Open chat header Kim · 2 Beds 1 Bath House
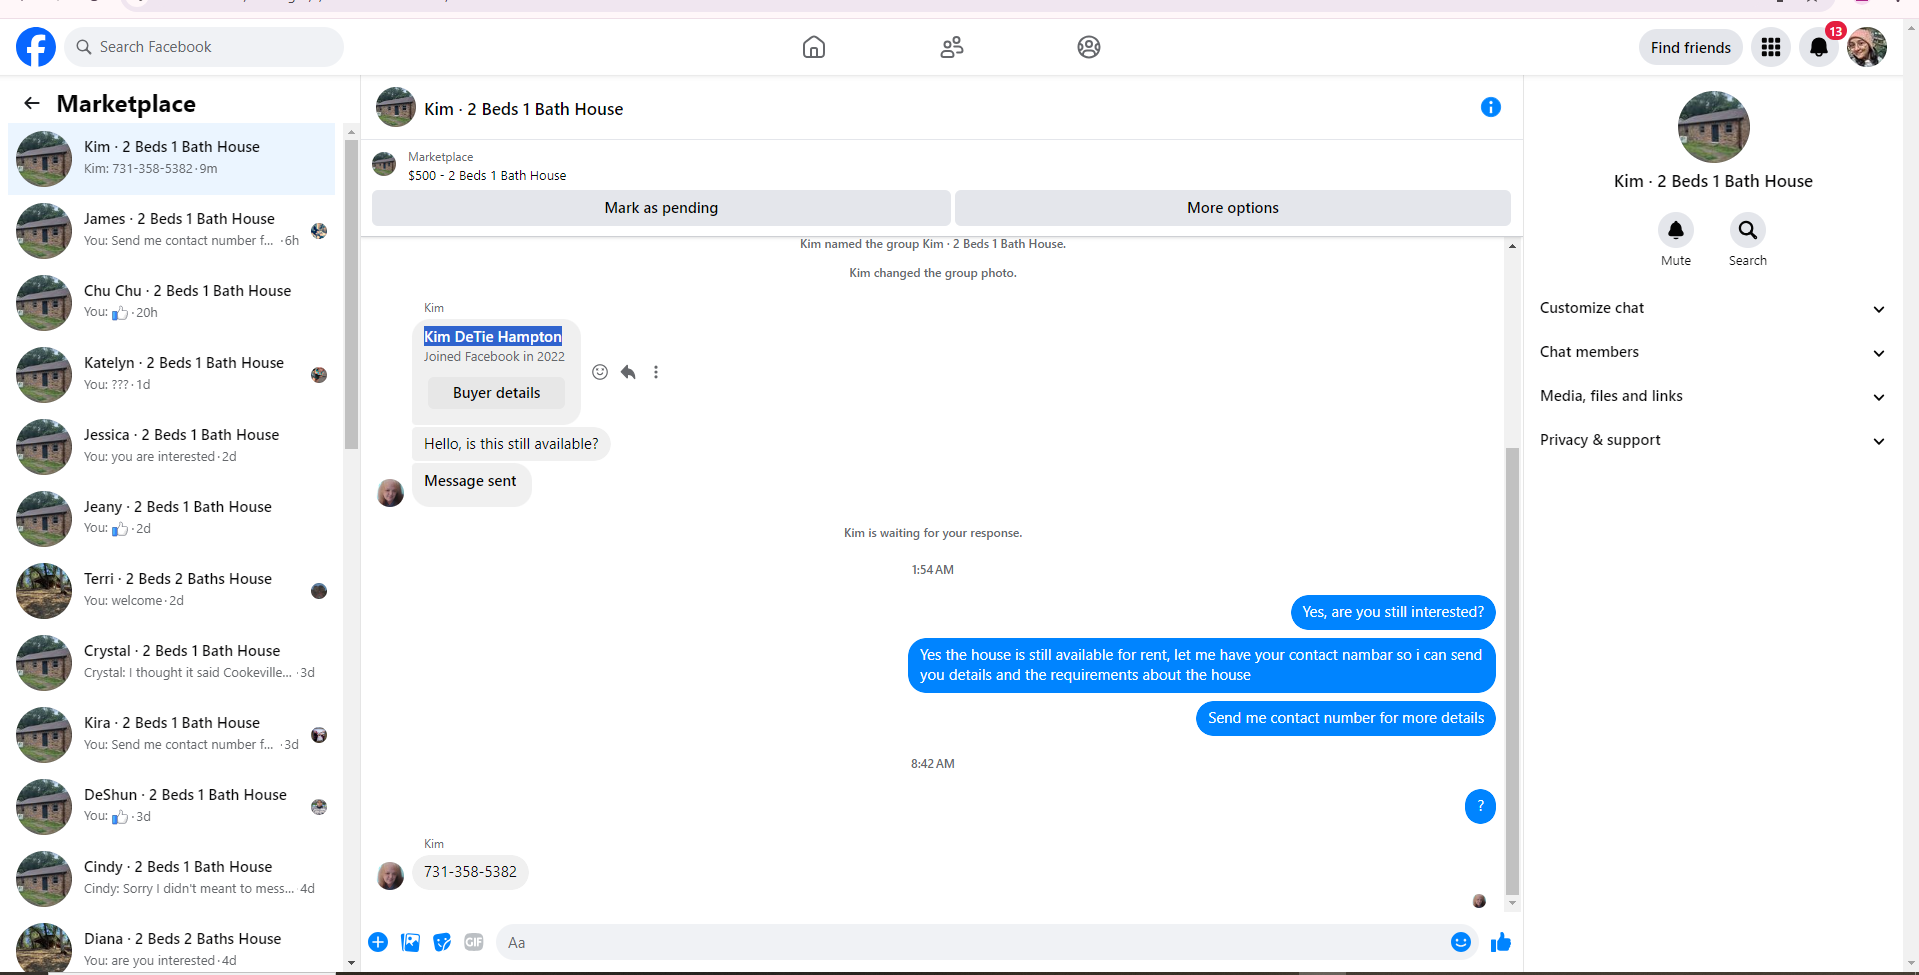This screenshot has height=975, width=1919. pos(523,109)
